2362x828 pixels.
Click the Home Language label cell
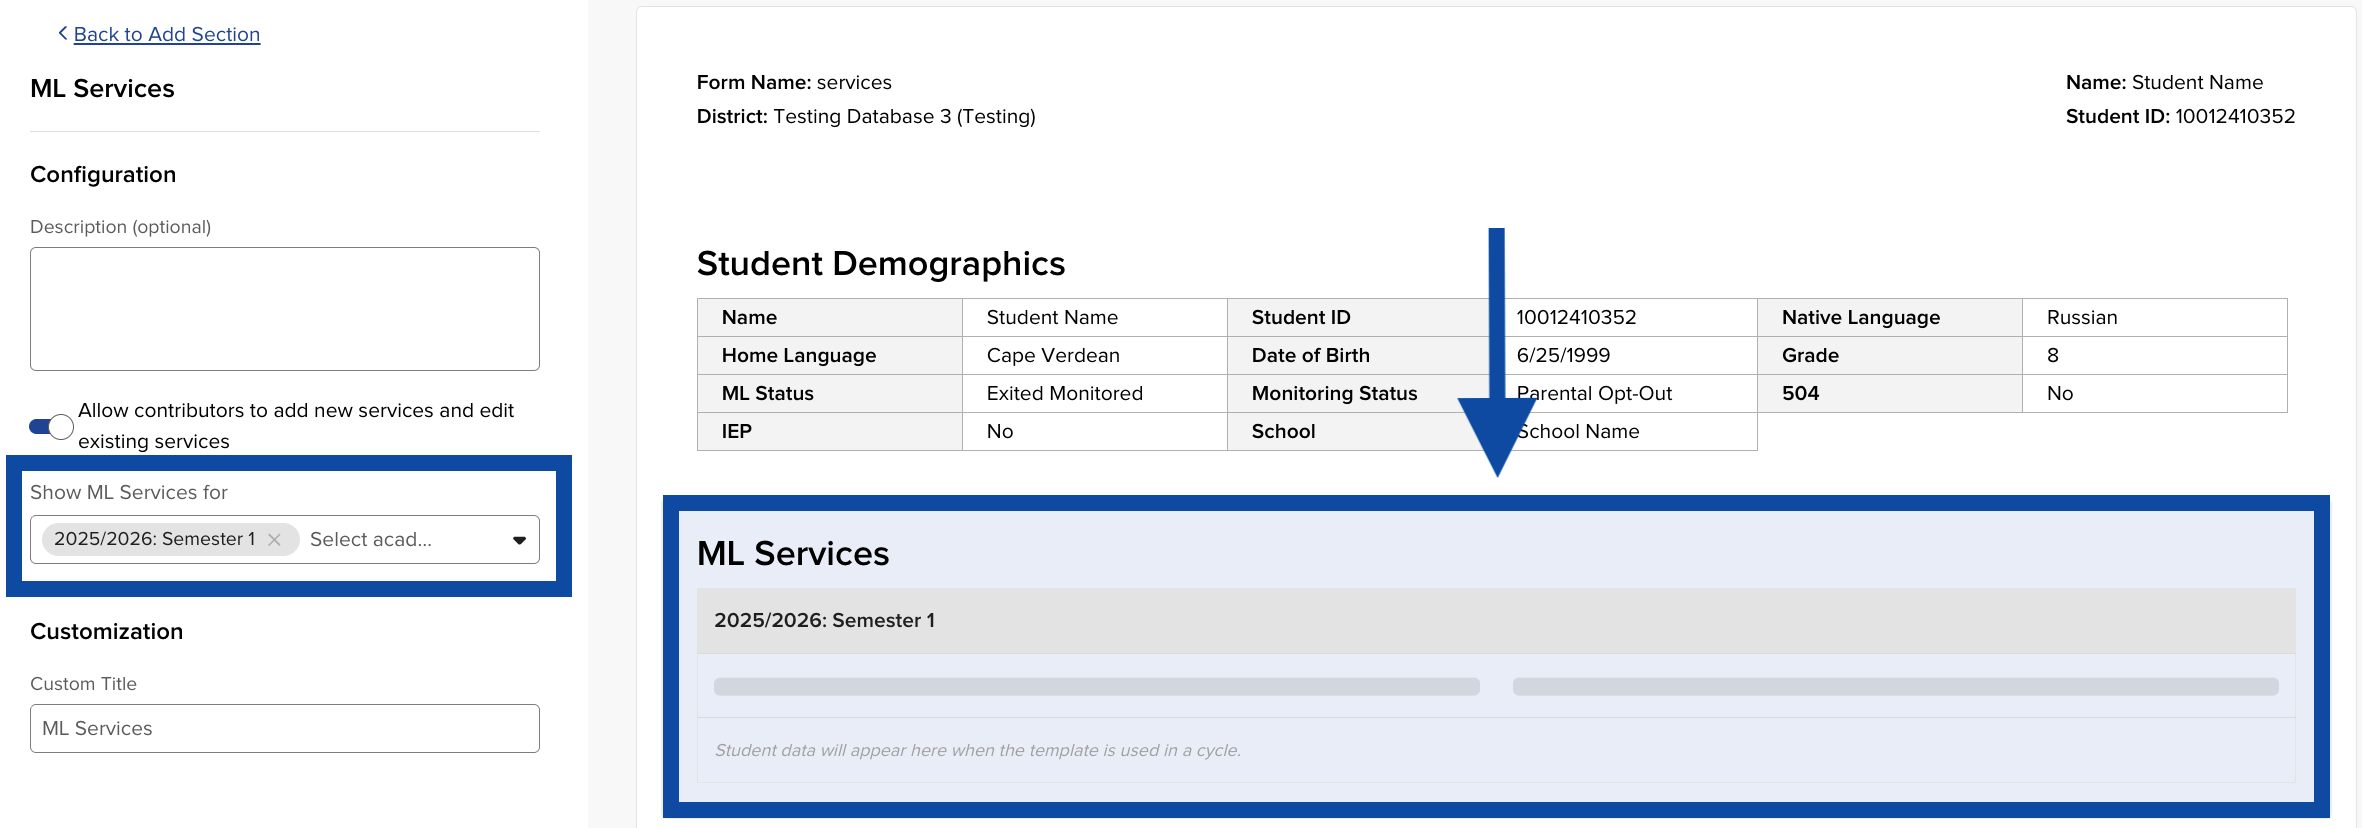pyautogui.click(x=830, y=355)
